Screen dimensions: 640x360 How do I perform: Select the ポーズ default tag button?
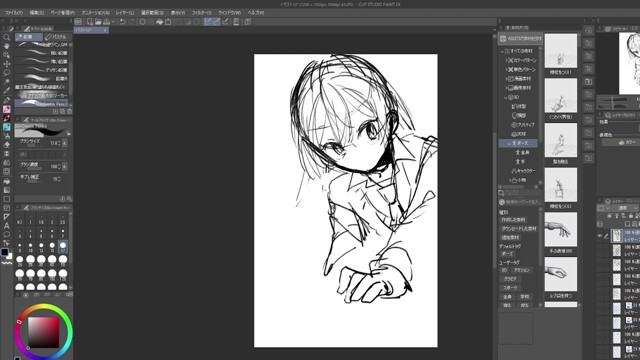(507, 253)
